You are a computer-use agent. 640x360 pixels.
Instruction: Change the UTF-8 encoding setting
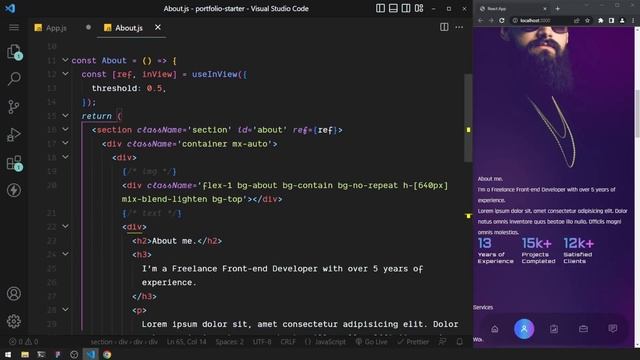point(262,342)
